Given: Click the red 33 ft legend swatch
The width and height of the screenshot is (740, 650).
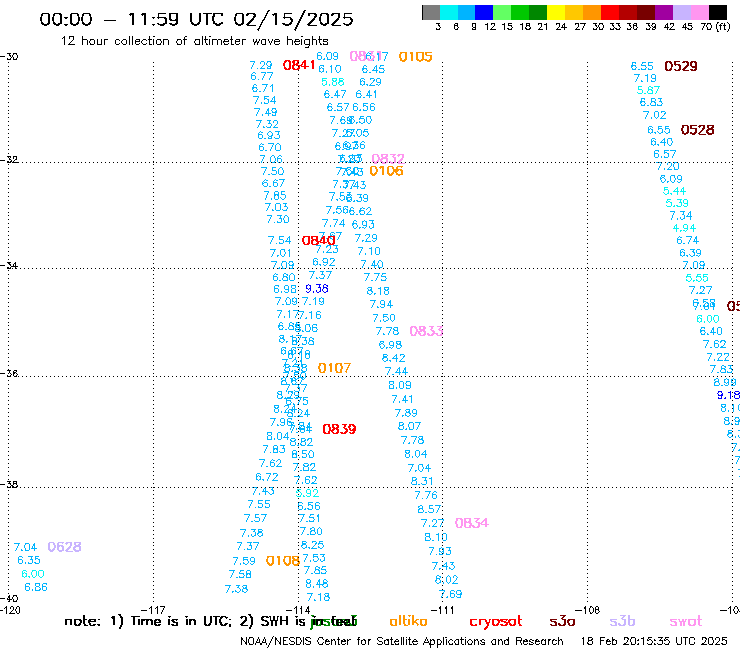Looking at the screenshot, I should coord(610,12).
